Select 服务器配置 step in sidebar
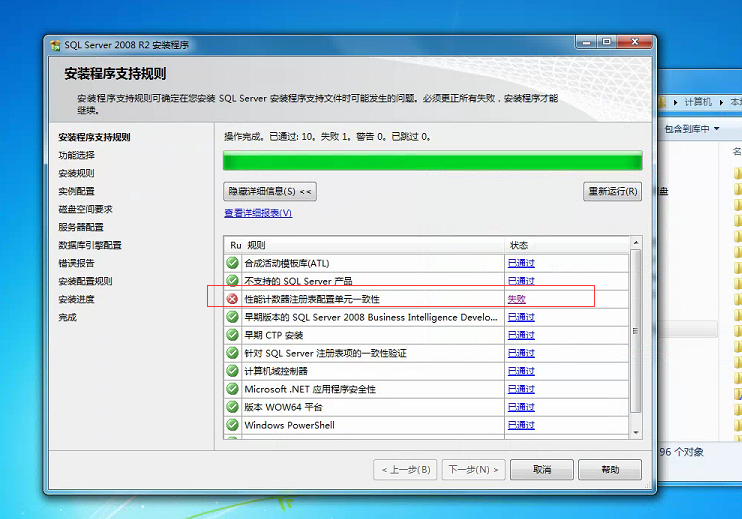 click(81, 227)
